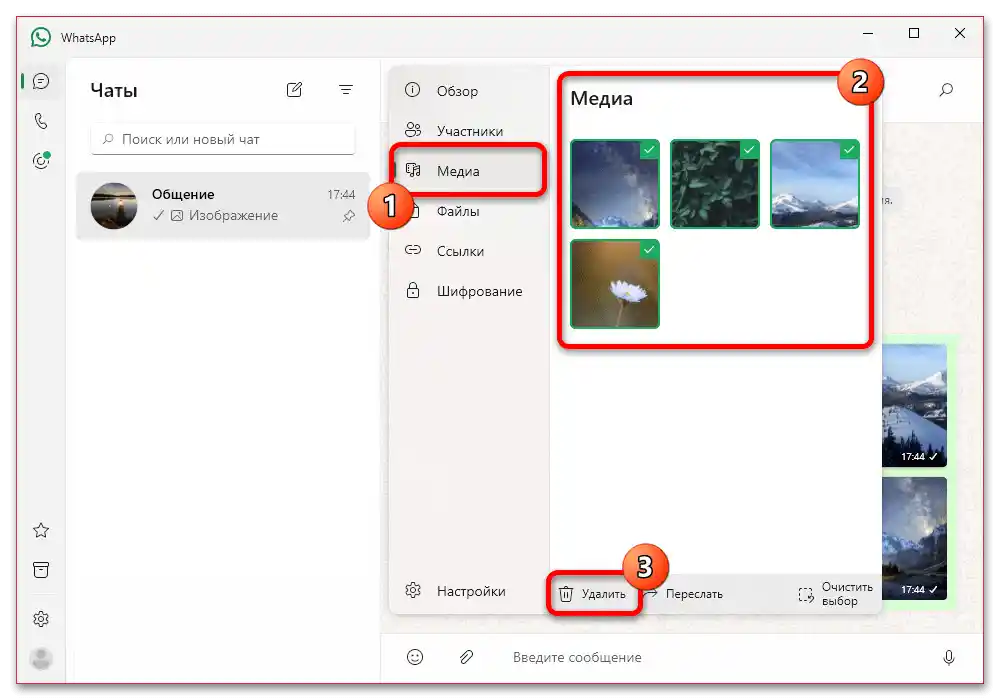This screenshot has width=1000, height=700.
Task: Deselect the snowy mountains image
Action: 815,184
